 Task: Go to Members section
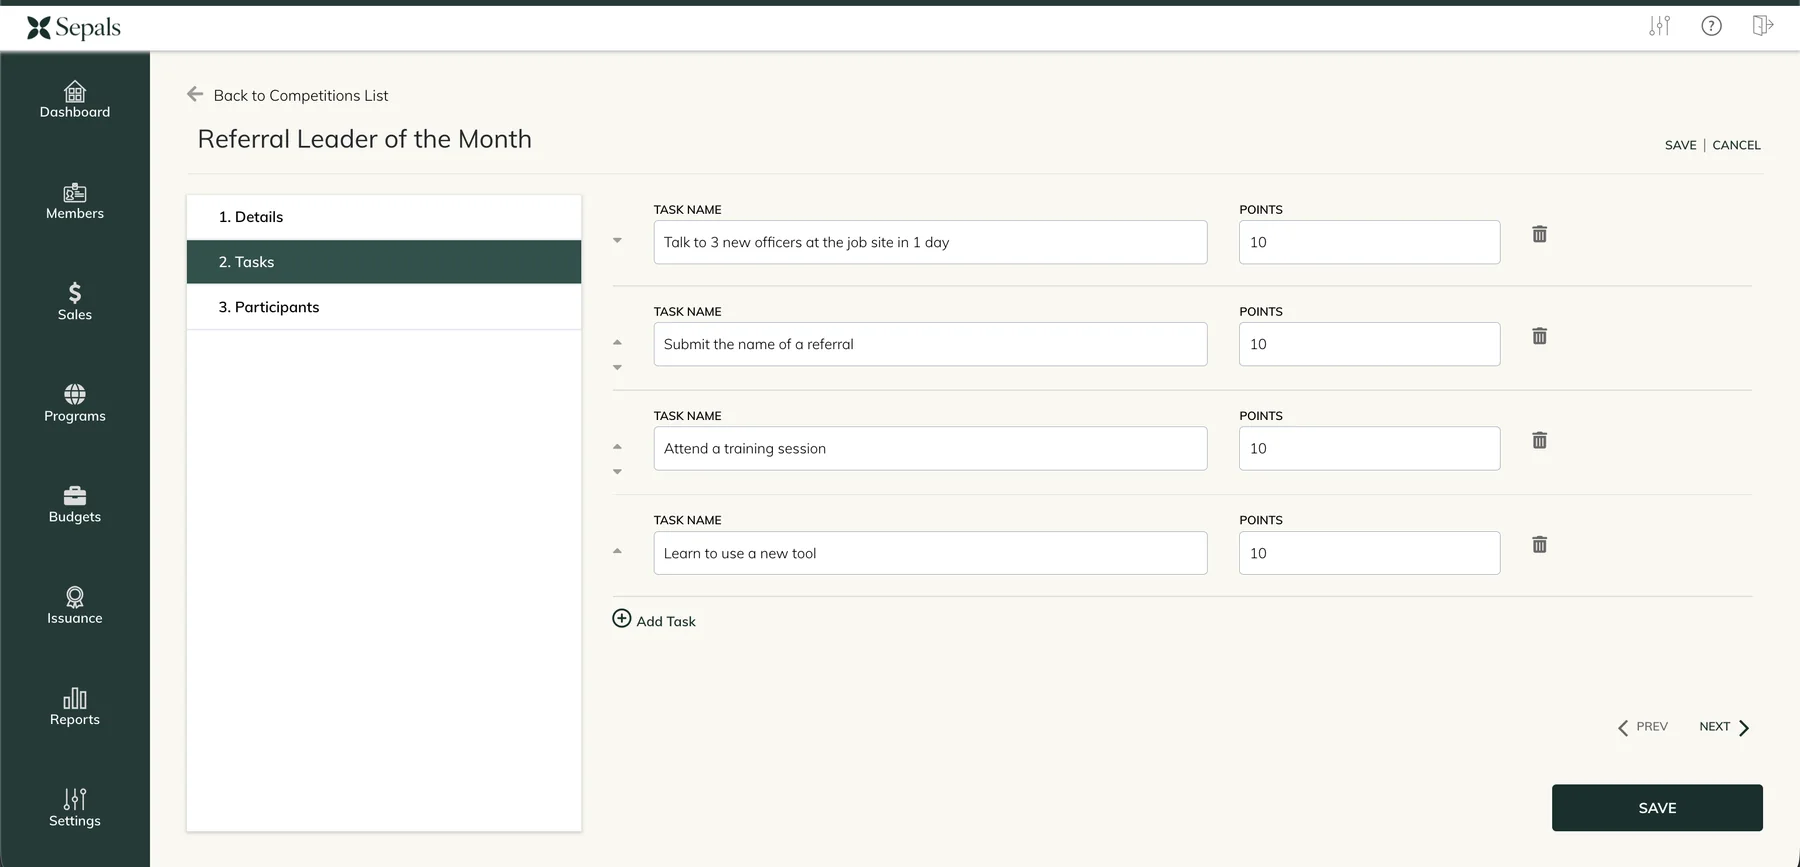pos(75,201)
